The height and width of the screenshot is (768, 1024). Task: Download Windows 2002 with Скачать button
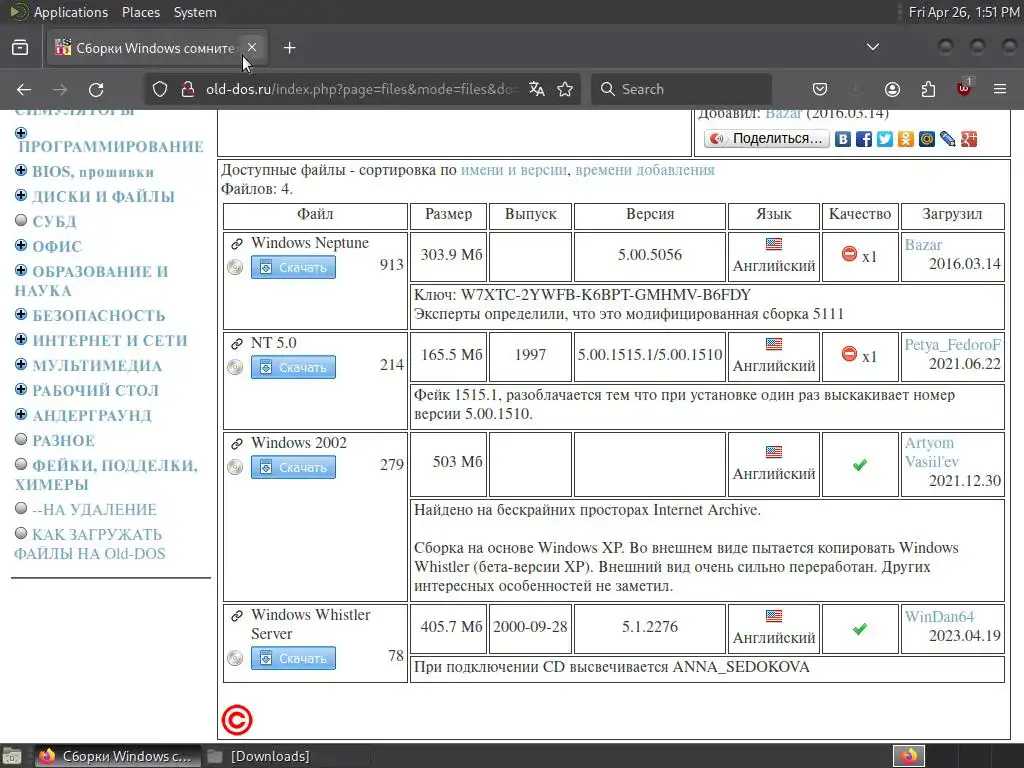tap(293, 467)
